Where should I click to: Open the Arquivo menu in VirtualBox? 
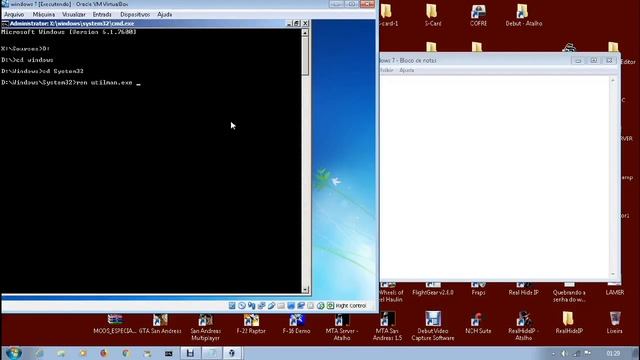[14, 14]
